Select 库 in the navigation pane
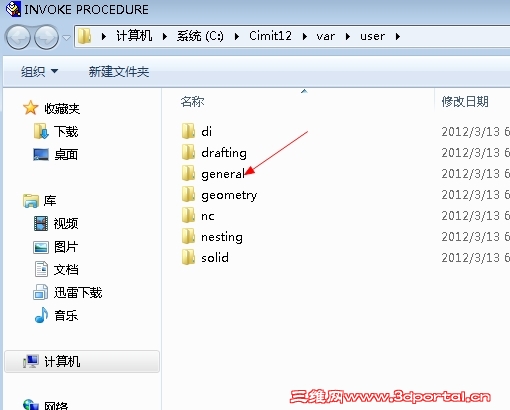This screenshot has height=410, width=510. (50, 201)
